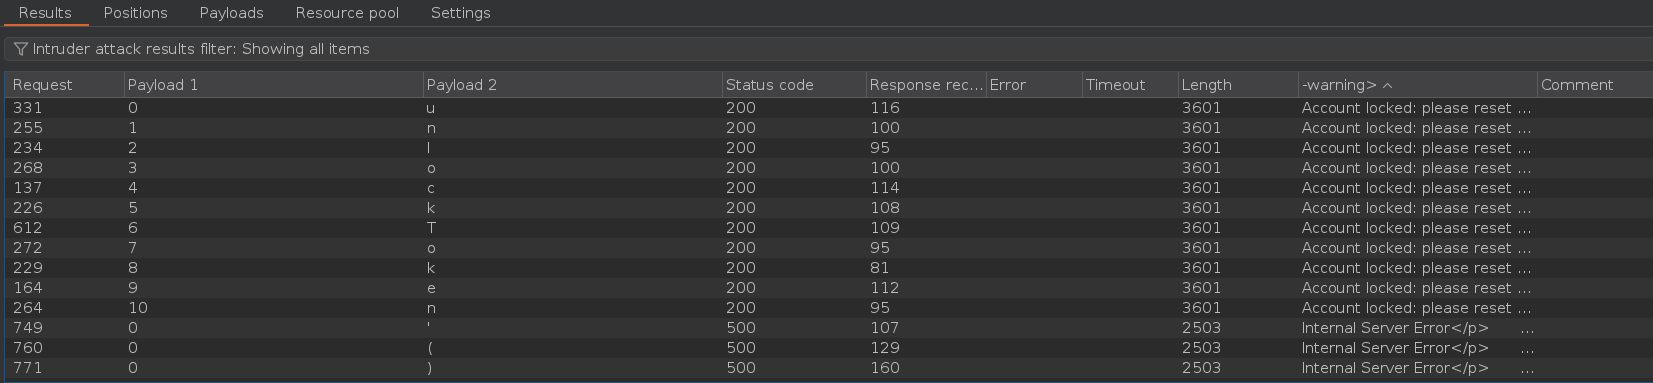Viewport: 1653px width, 383px height.
Task: Select request 771 row
Action: tap(828, 368)
